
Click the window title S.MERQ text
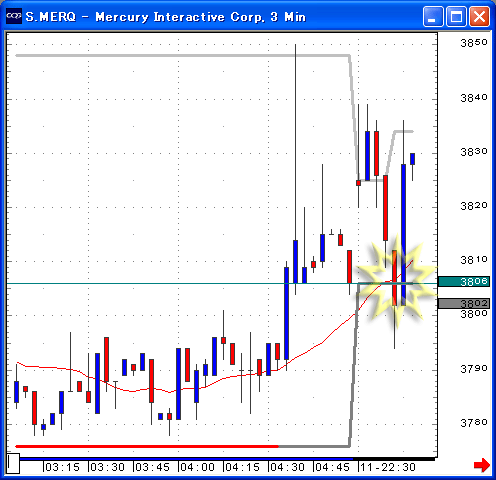coord(51,17)
